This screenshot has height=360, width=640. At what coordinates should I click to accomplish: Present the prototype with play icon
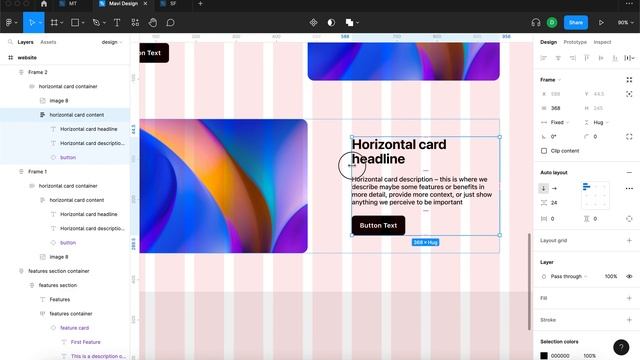click(x=601, y=22)
